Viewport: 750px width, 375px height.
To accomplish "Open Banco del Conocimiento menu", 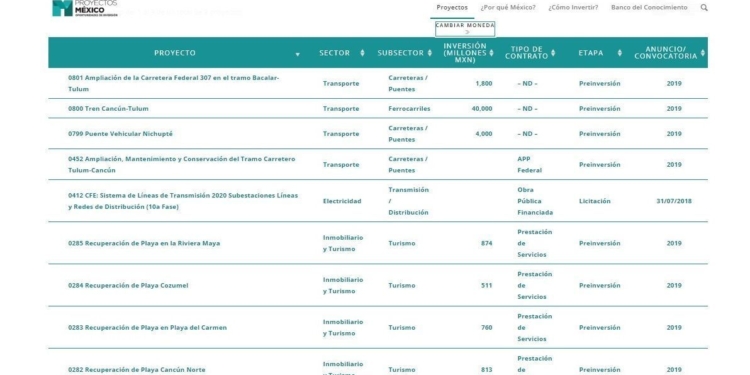I will click(x=649, y=8).
